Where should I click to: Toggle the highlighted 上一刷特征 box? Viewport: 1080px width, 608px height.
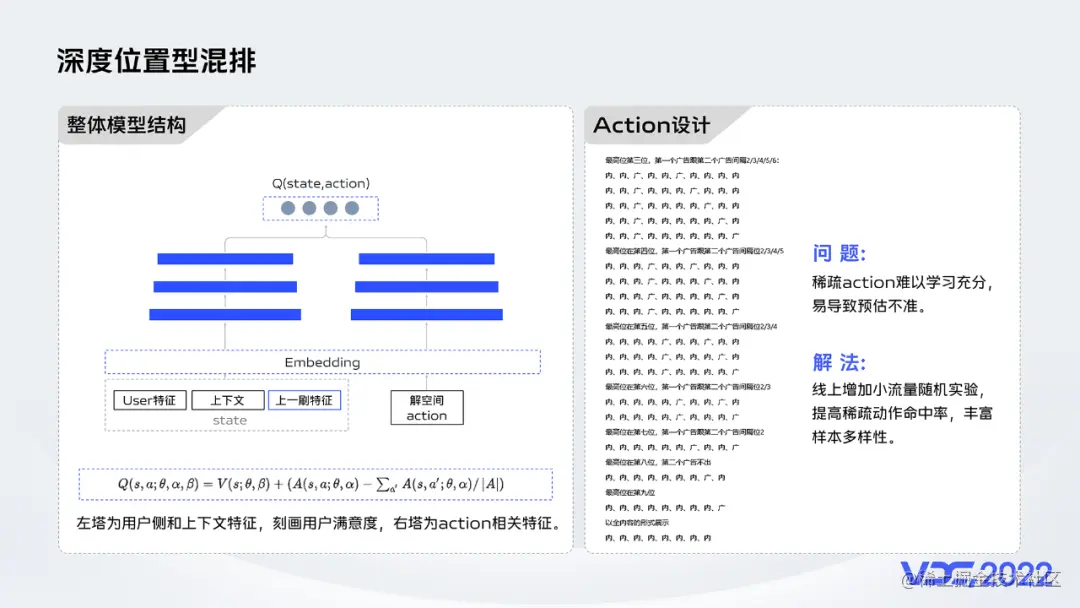pyautogui.click(x=303, y=399)
